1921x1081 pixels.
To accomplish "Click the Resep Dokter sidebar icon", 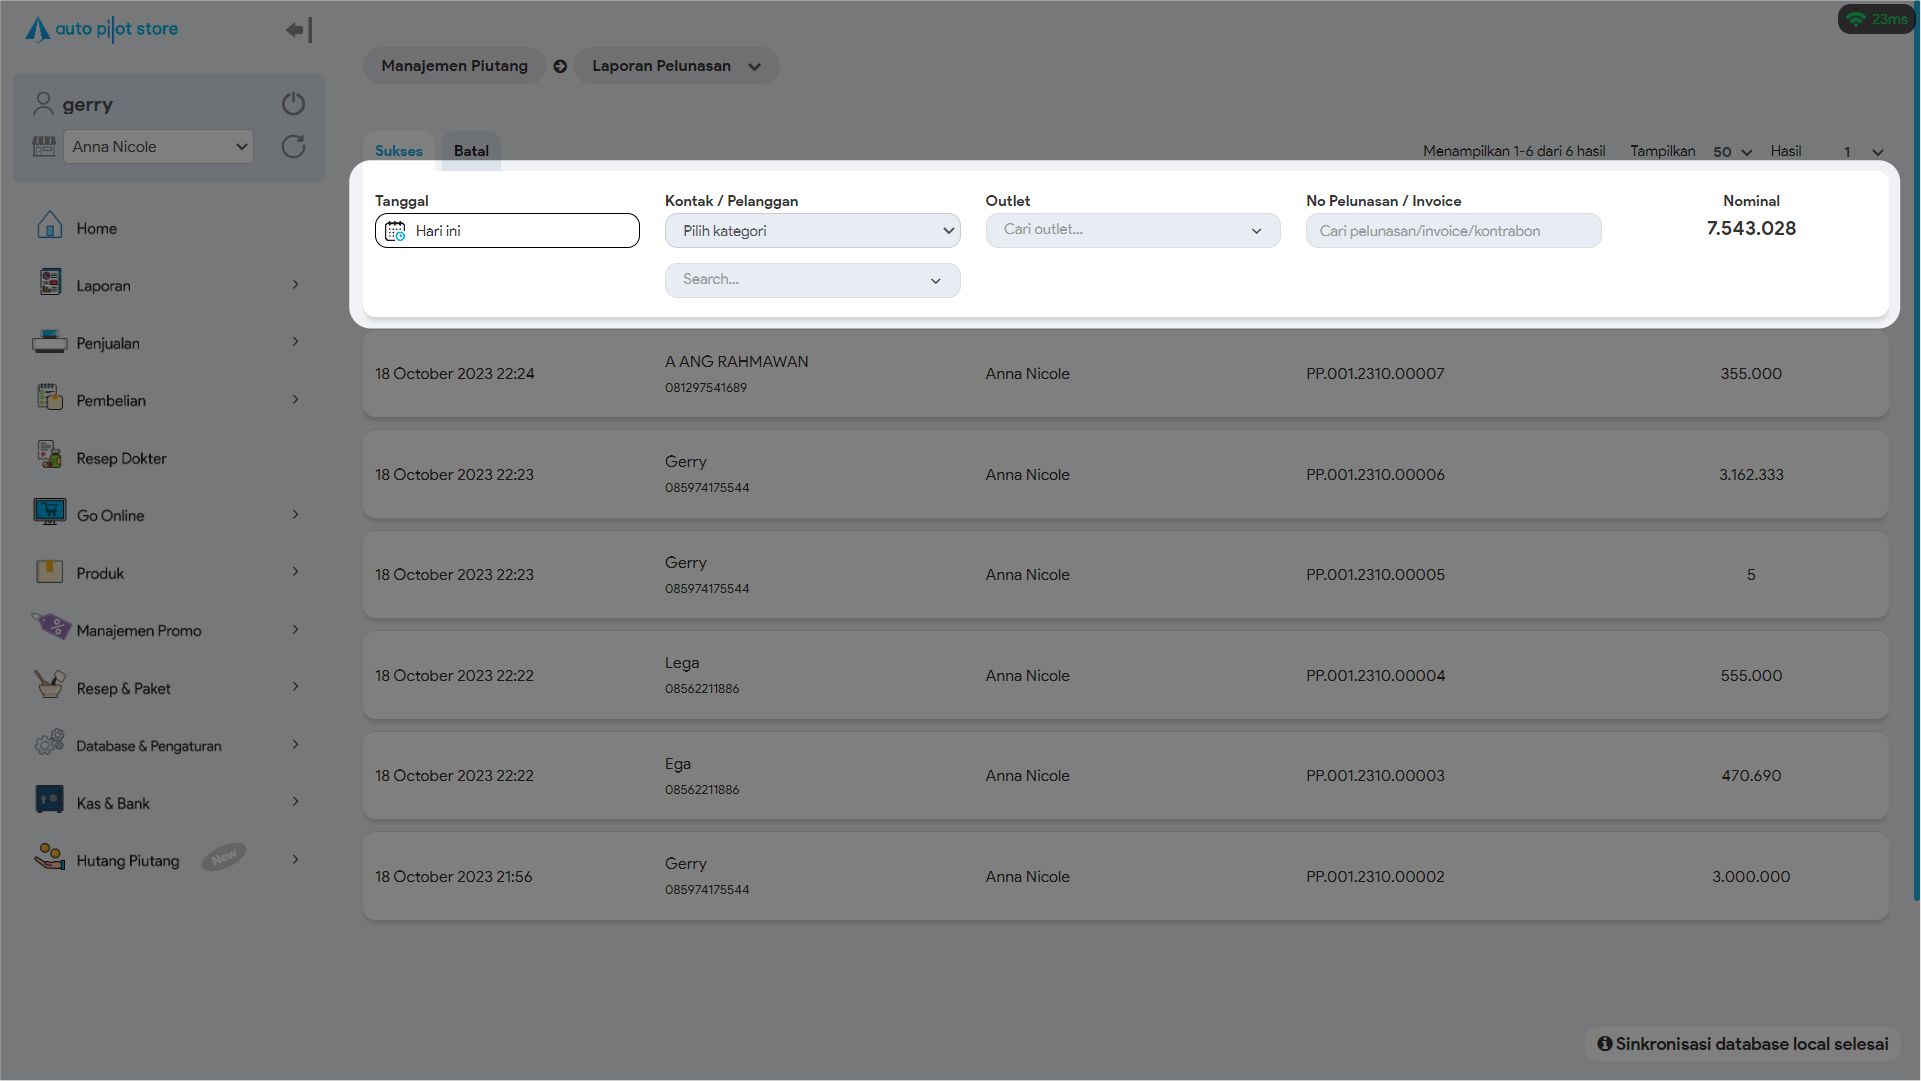I will pos(49,455).
